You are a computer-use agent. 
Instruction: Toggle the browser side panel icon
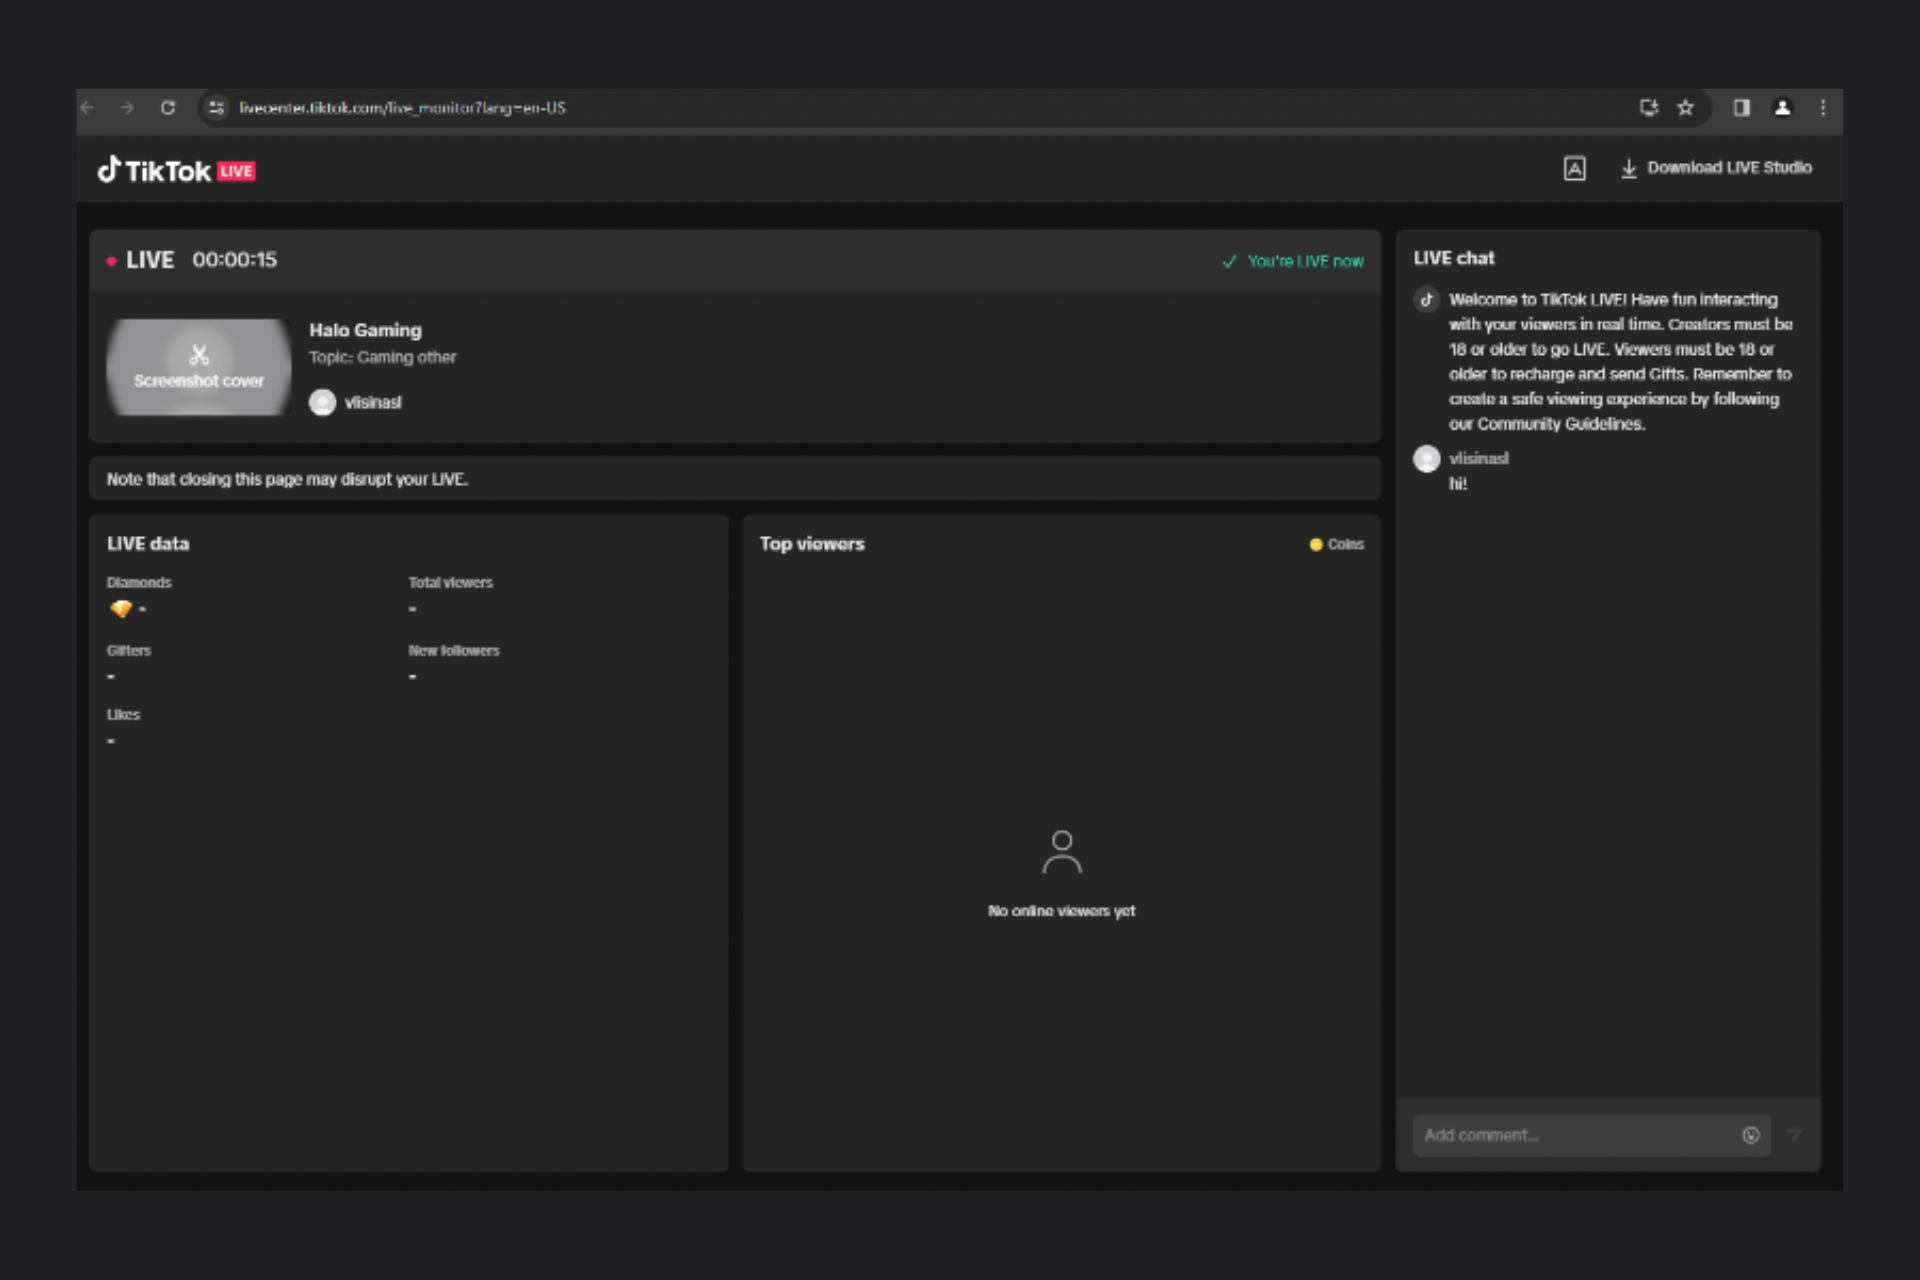click(1742, 108)
